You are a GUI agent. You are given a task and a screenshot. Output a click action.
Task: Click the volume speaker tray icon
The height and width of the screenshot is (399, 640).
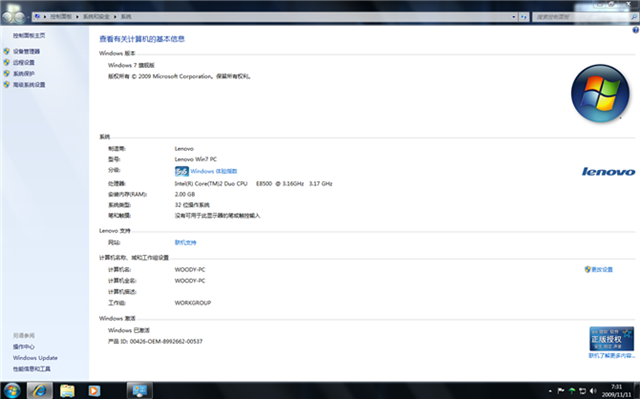click(x=593, y=391)
